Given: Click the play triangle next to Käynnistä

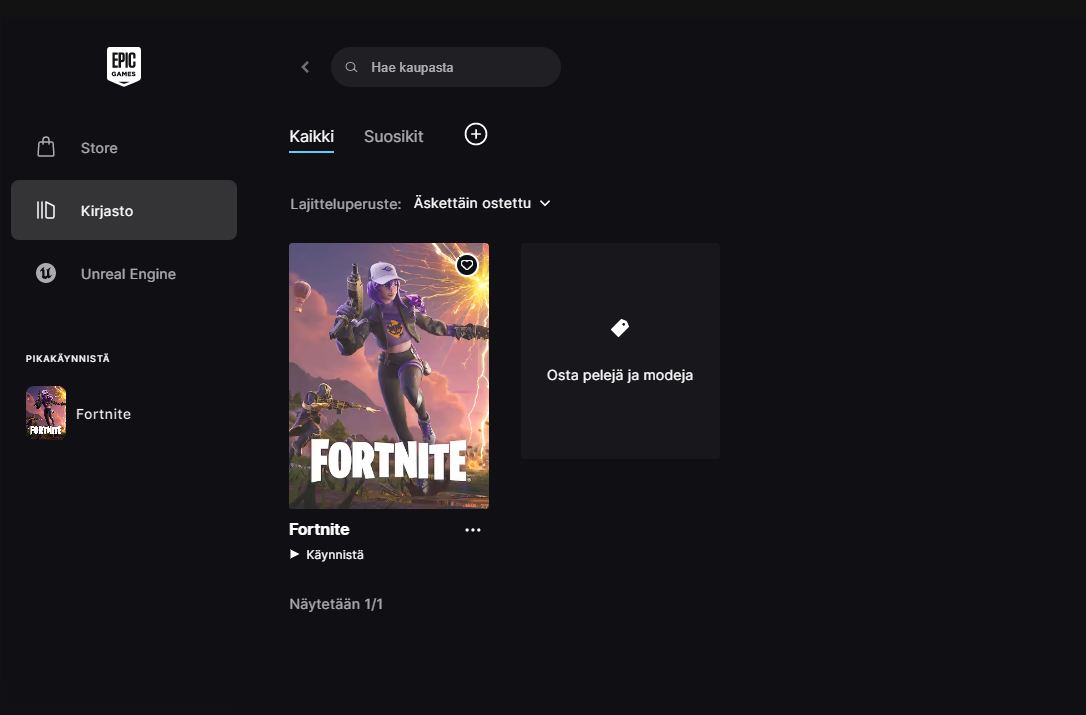Looking at the screenshot, I should (294, 554).
